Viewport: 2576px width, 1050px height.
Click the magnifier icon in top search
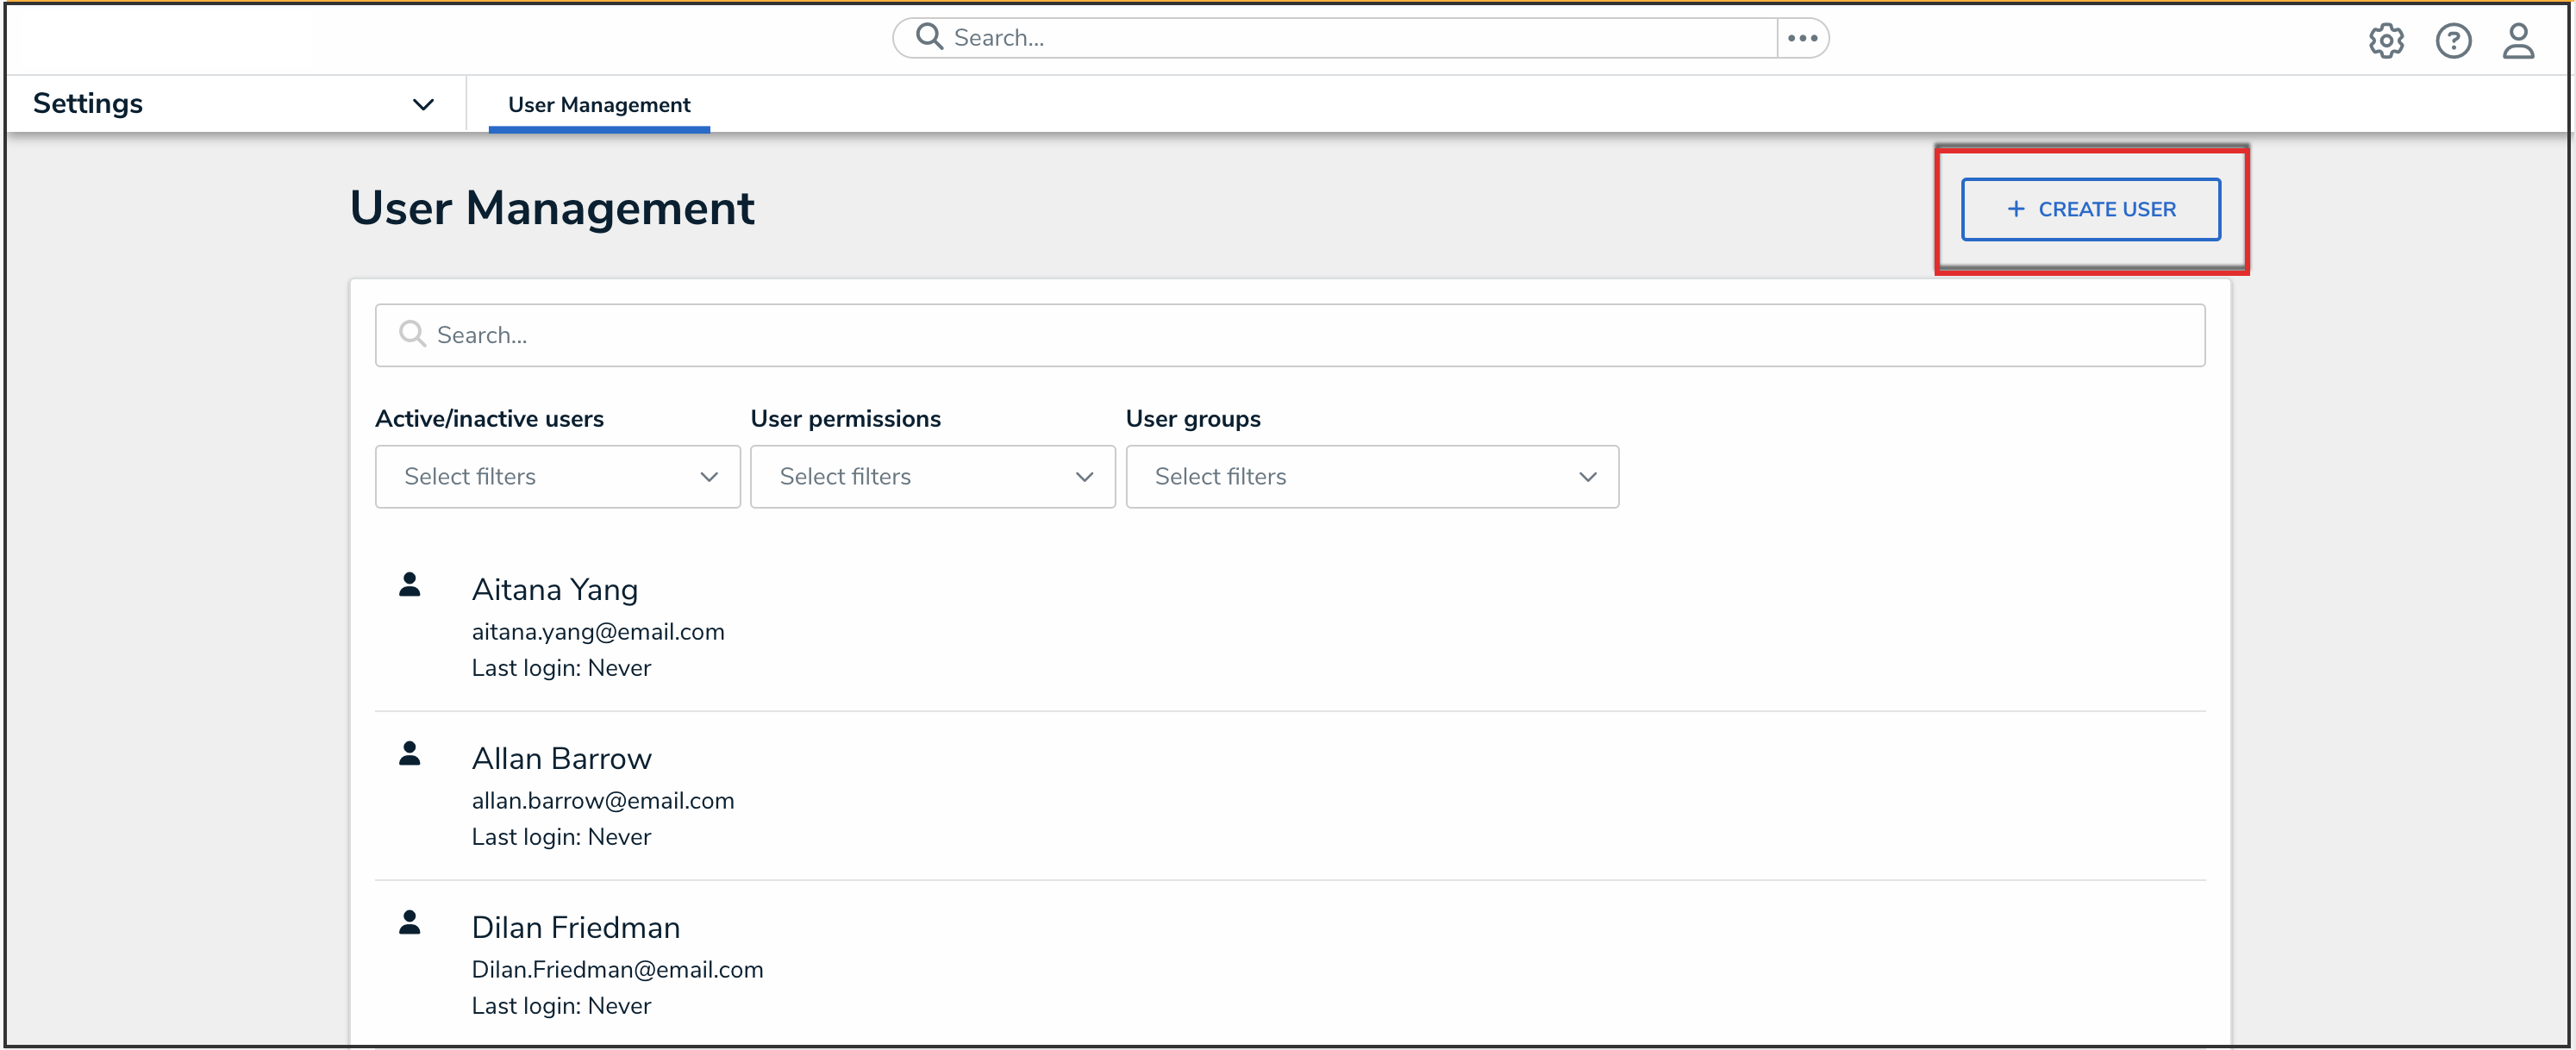(930, 37)
